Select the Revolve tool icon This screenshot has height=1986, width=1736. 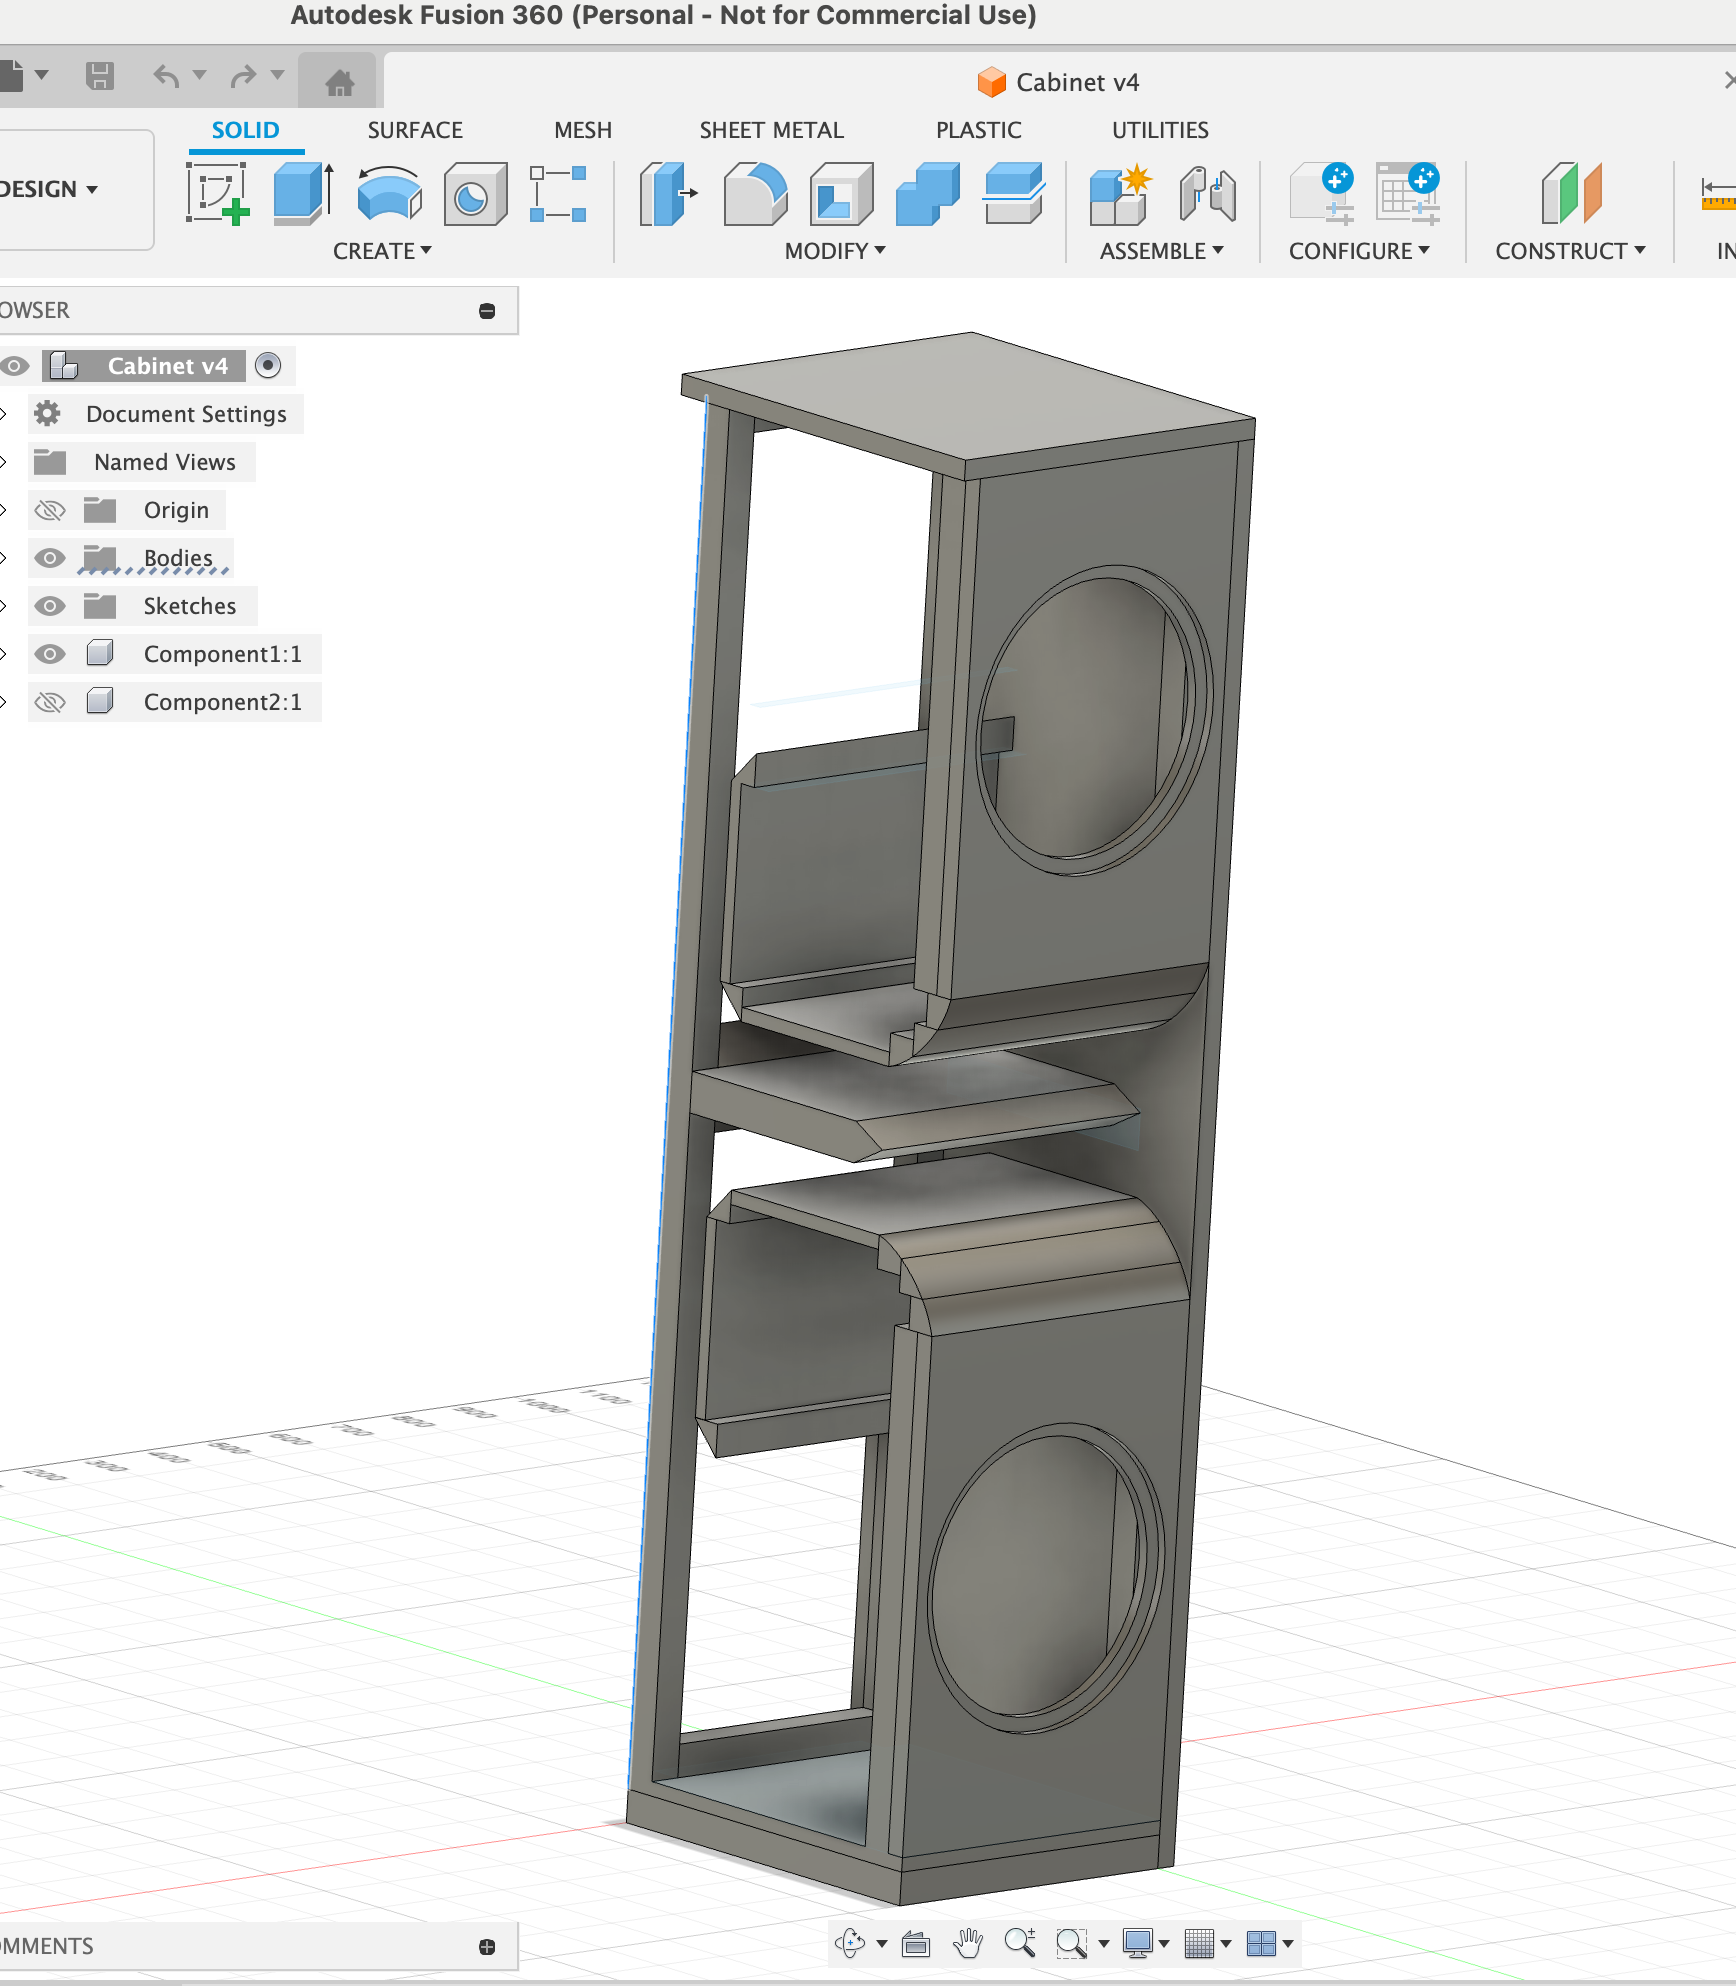coord(389,193)
